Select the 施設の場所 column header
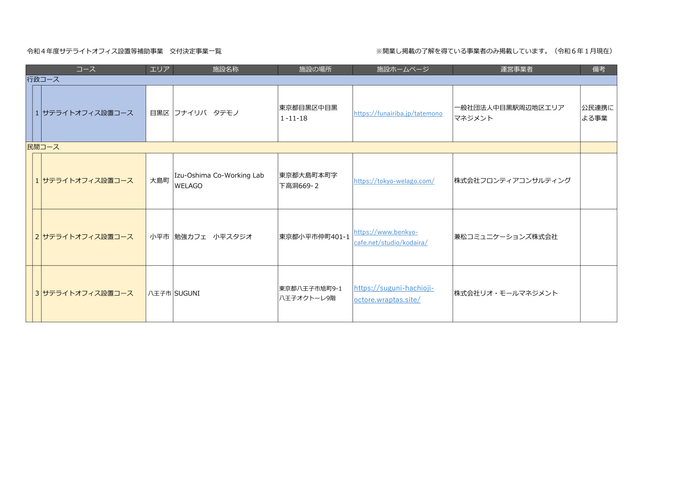The image size is (700, 495). click(315, 69)
